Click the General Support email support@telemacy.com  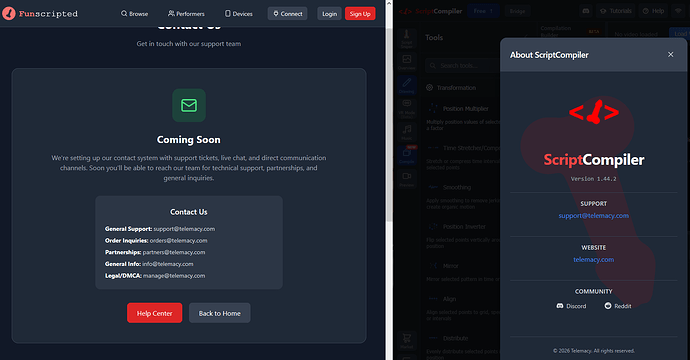pos(184,229)
